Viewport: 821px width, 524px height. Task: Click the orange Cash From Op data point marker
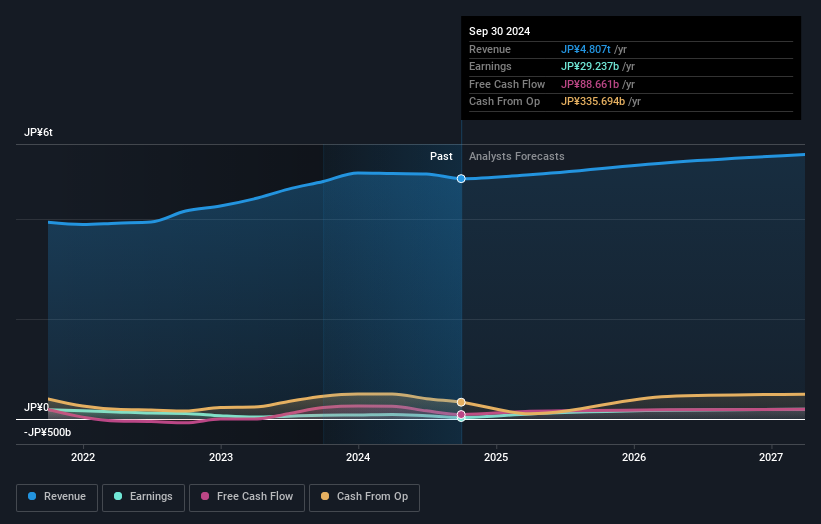point(461,402)
